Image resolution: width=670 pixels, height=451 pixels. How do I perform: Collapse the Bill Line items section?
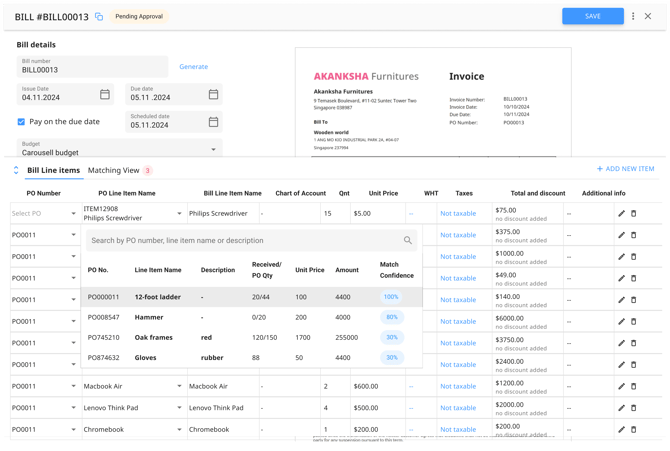coord(16,171)
